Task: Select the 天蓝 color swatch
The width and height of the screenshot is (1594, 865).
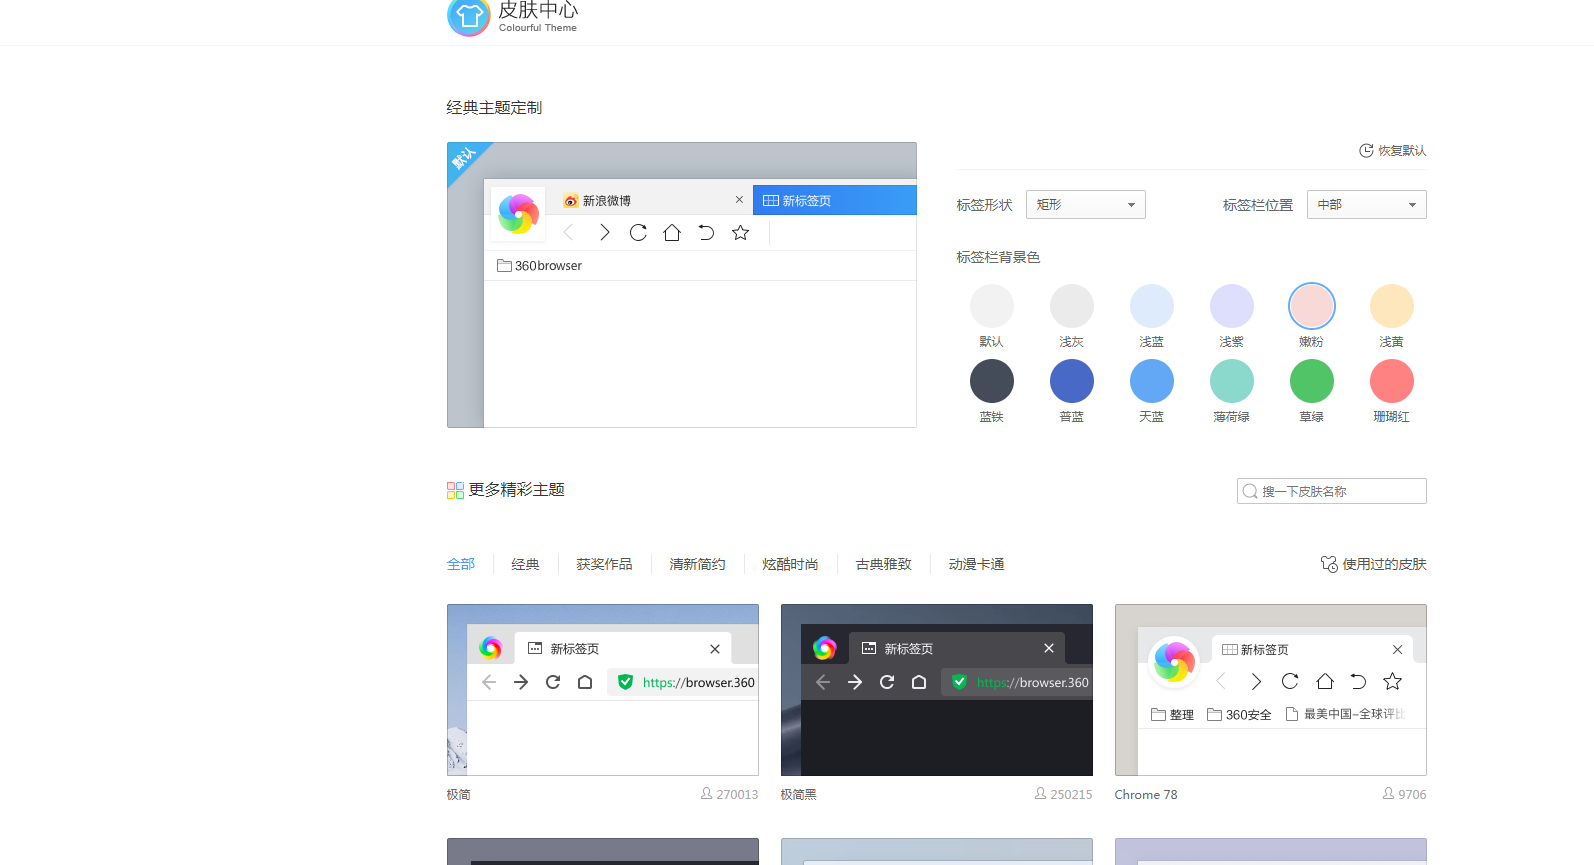Action: (x=1152, y=381)
